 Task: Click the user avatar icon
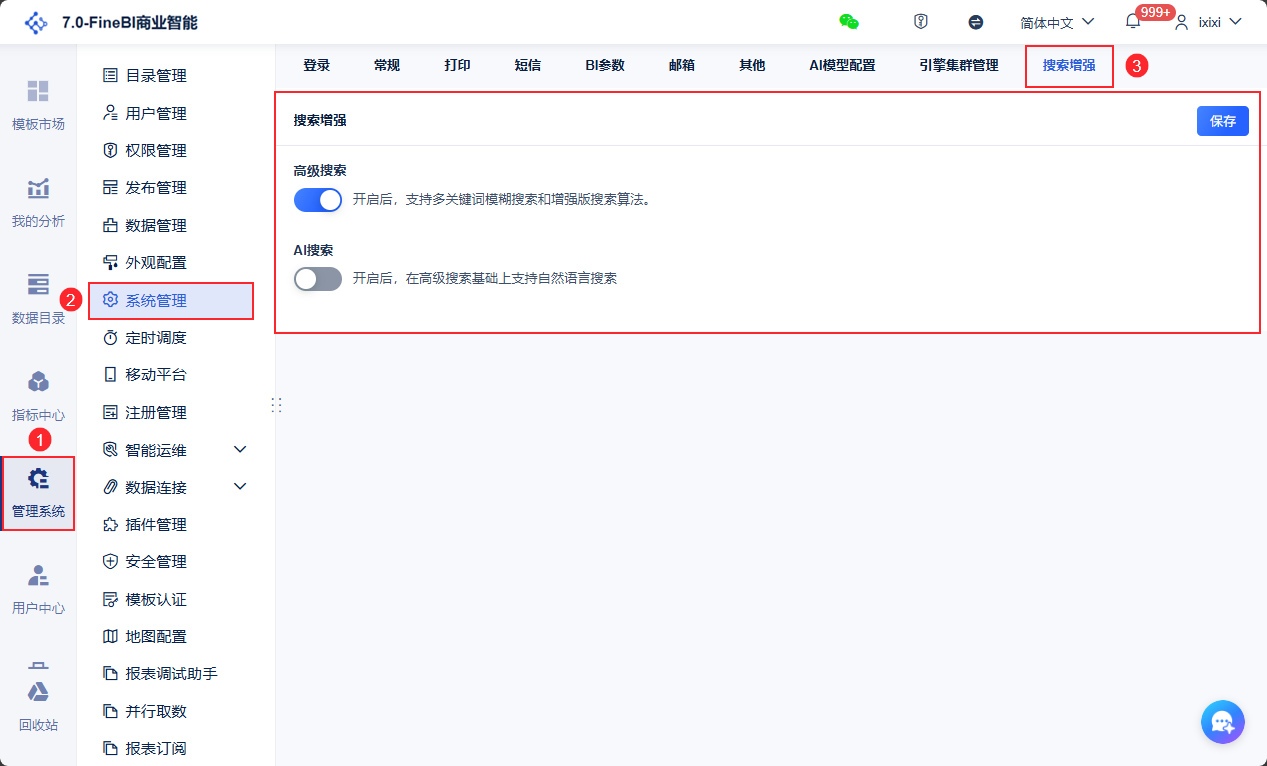click(x=1182, y=22)
